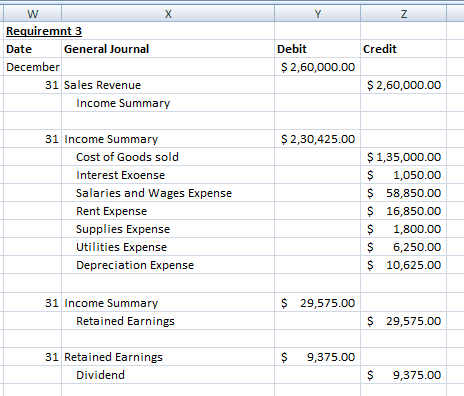Click the 'Credit' header cell
464x396 pixels.
[x=404, y=49]
